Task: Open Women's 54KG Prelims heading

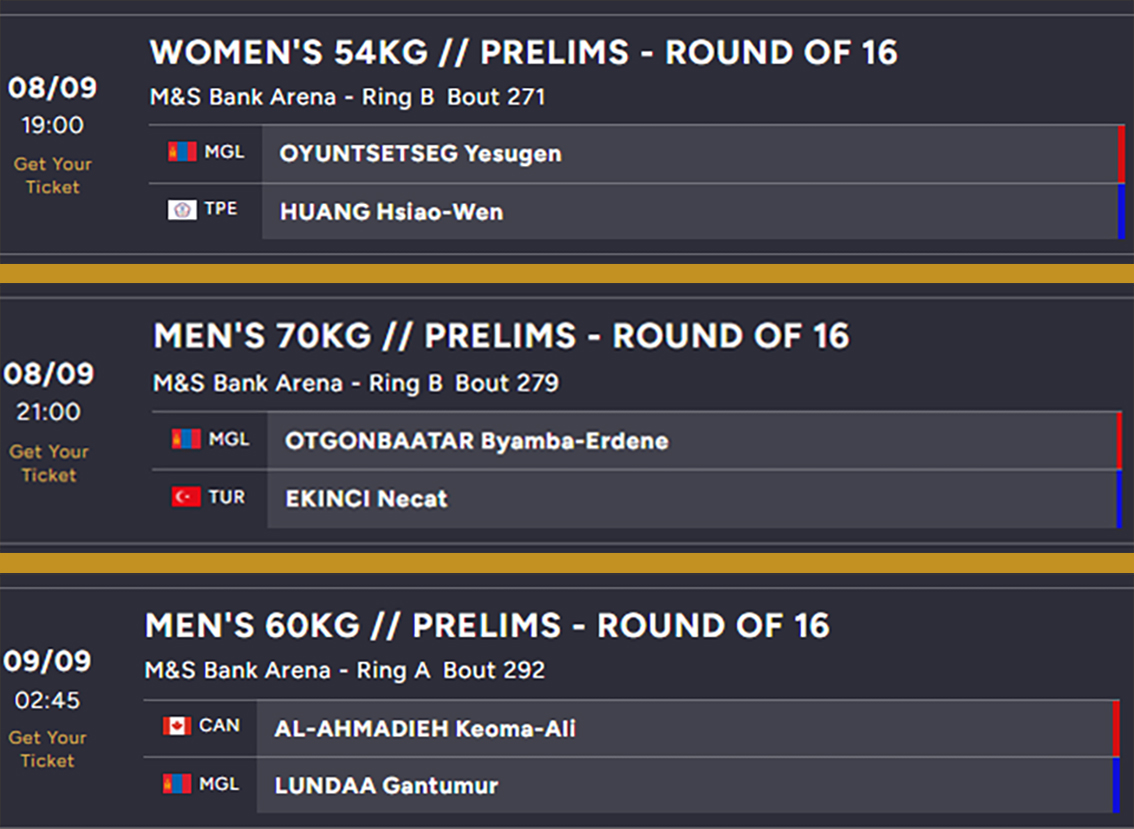Action: tap(523, 53)
